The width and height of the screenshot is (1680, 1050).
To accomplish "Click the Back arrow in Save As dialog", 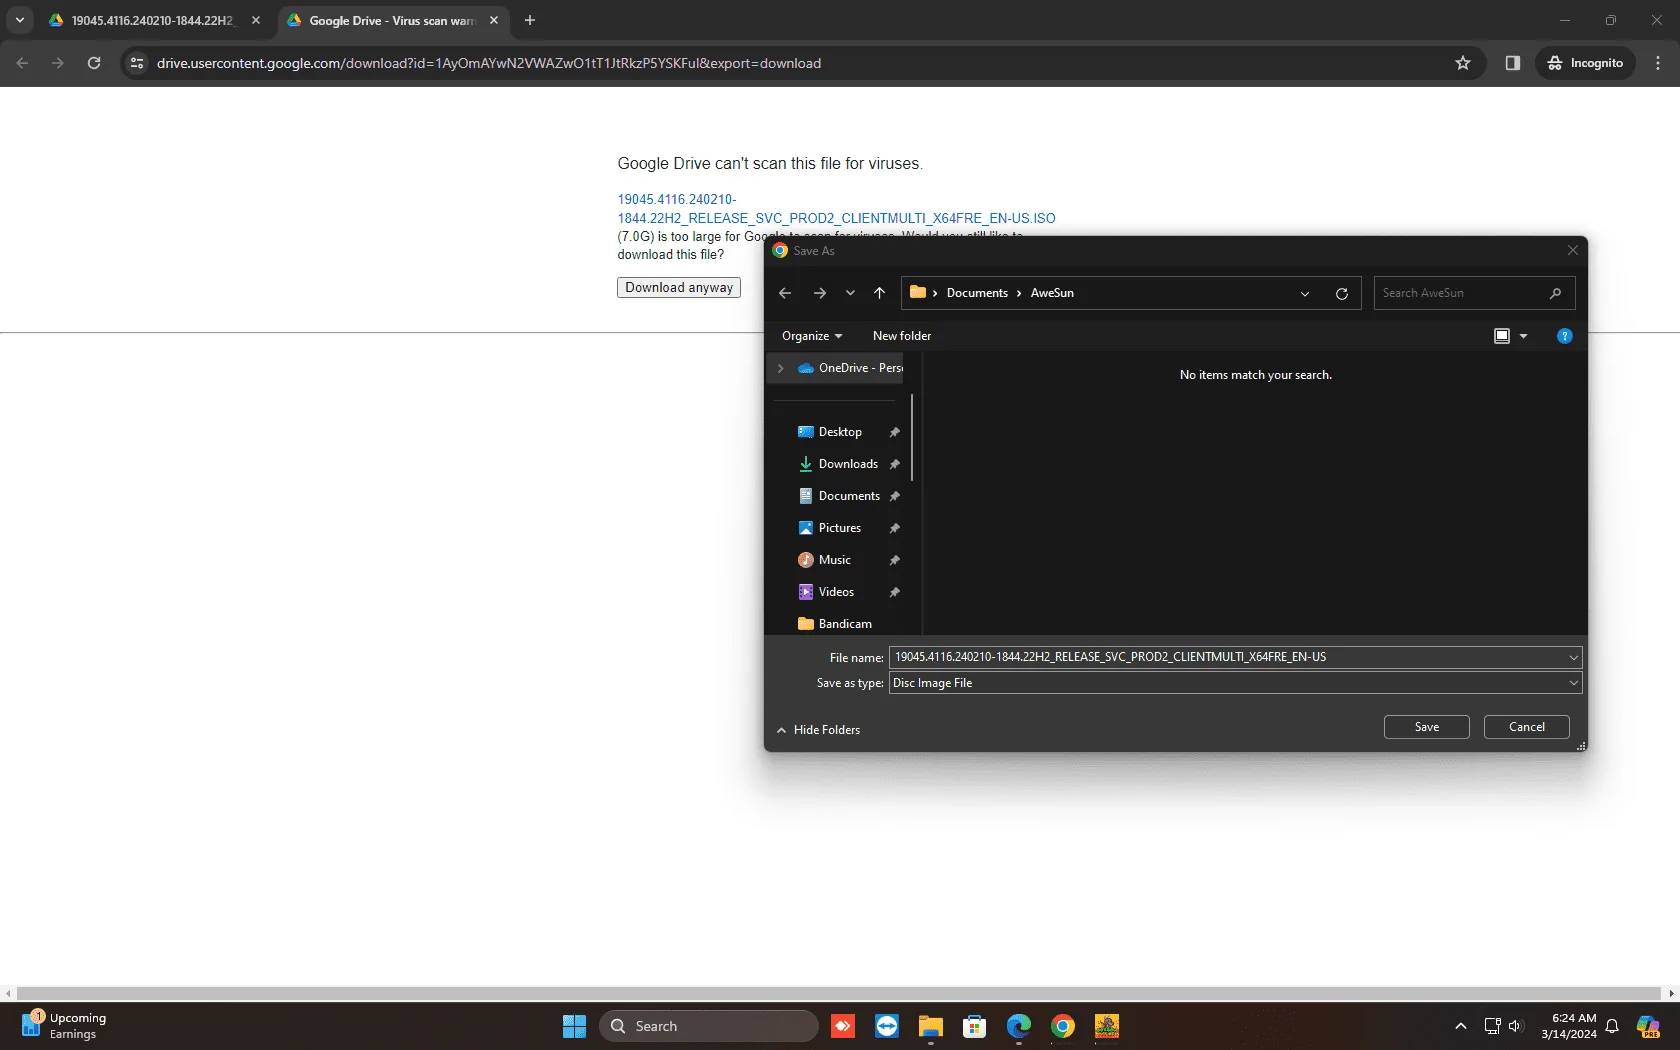I will pos(785,293).
